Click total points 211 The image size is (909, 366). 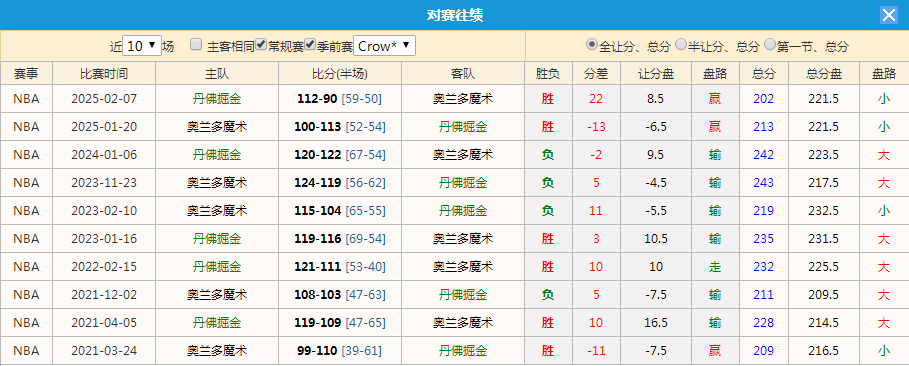763,295
